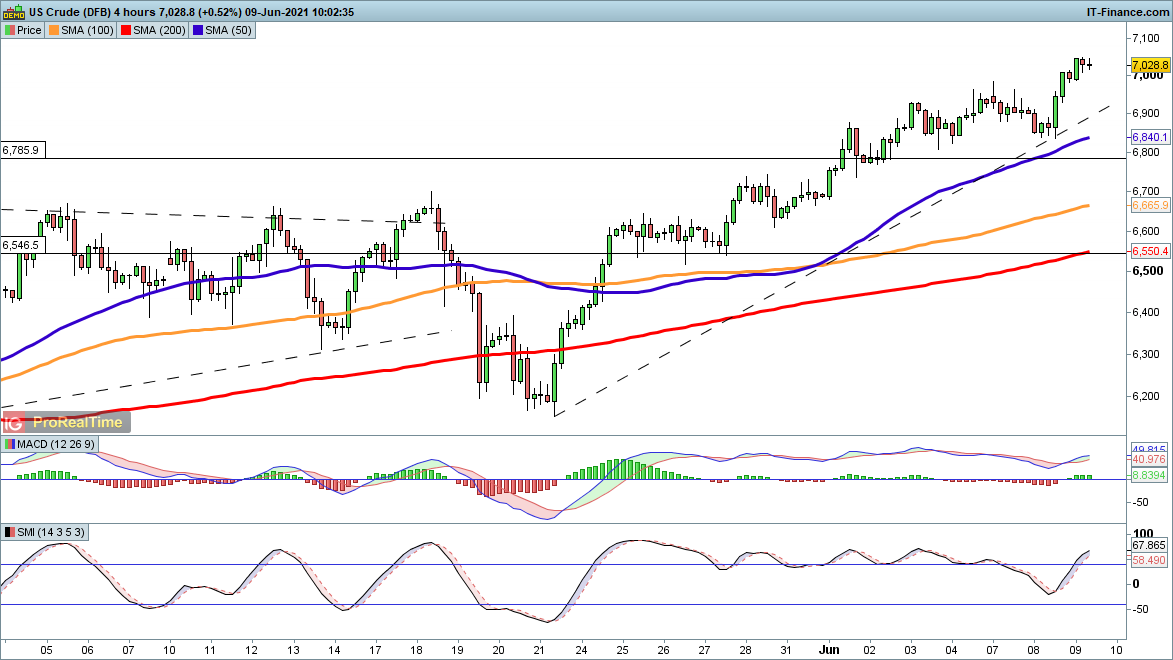Screen dimensions: 1173x660
Task: Click the blue 6,840.1 SMA value tag
Action: [x=1150, y=137]
